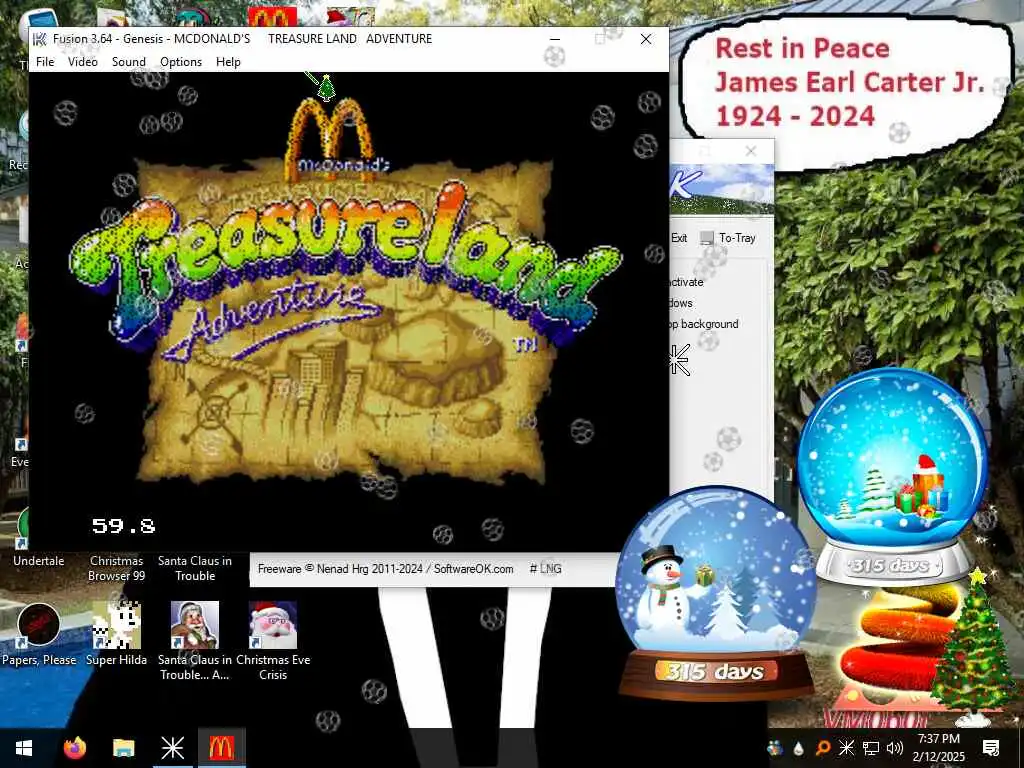Image resolution: width=1024 pixels, height=768 pixels.
Task: Open the volume control in tray
Action: [x=895, y=748]
